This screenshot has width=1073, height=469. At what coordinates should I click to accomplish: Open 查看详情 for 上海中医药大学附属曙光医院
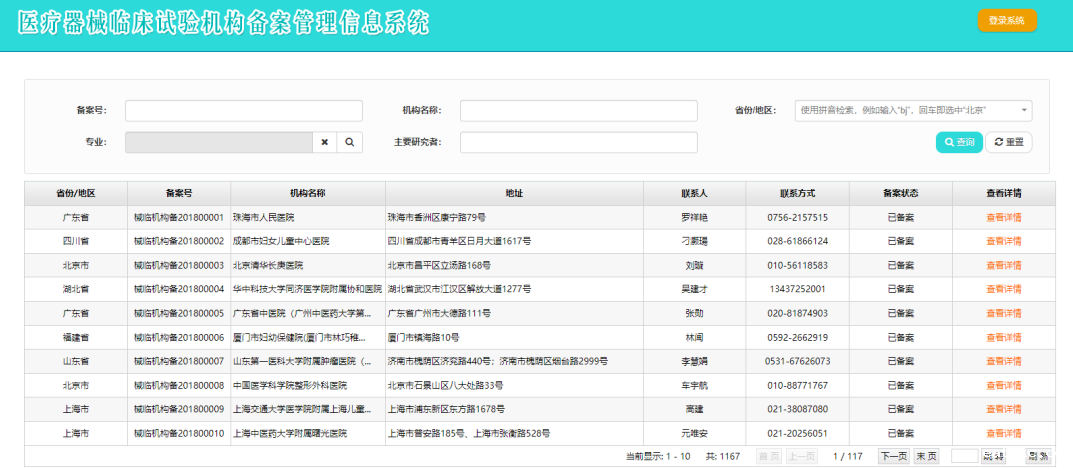click(x=1003, y=433)
